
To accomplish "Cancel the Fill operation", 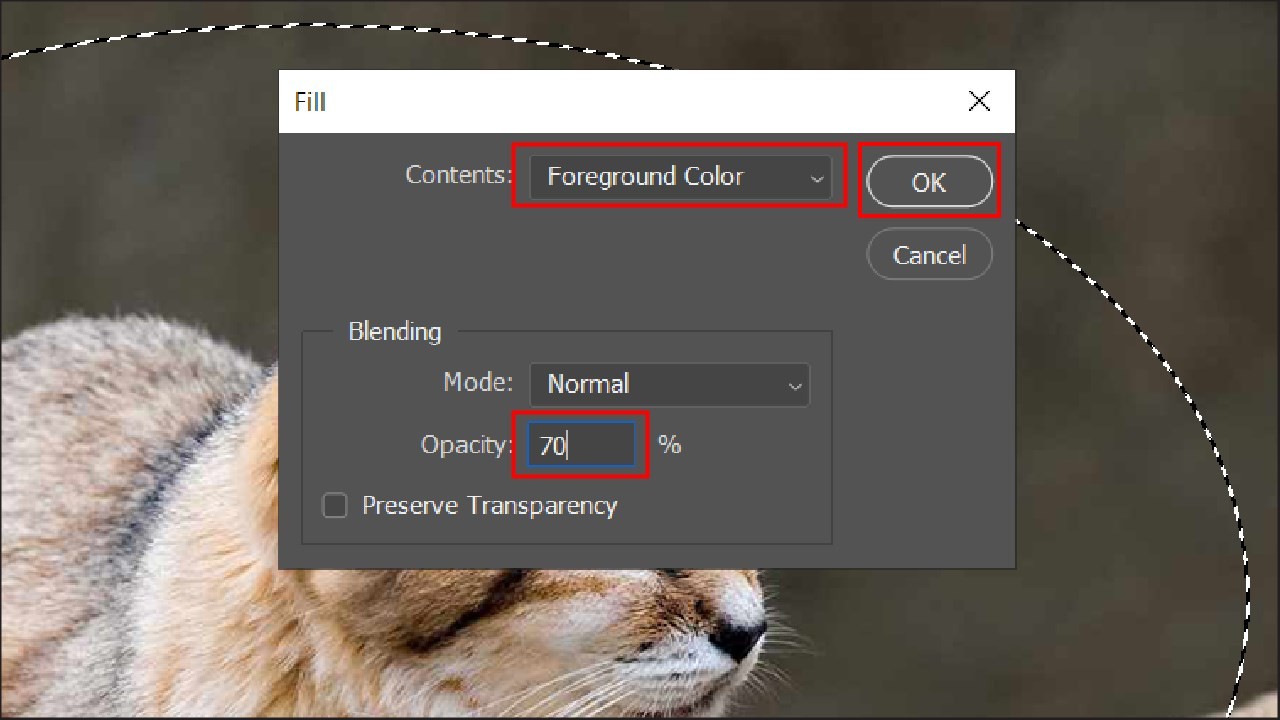I will coord(928,254).
